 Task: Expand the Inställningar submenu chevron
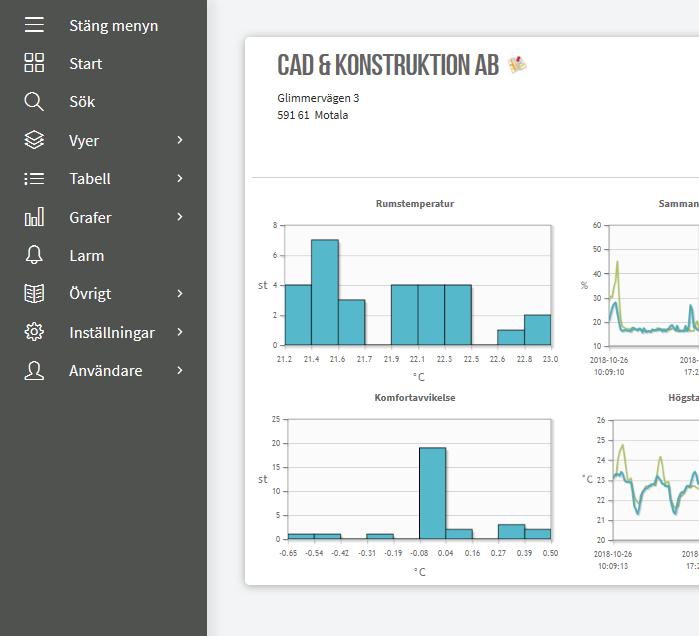(180, 332)
